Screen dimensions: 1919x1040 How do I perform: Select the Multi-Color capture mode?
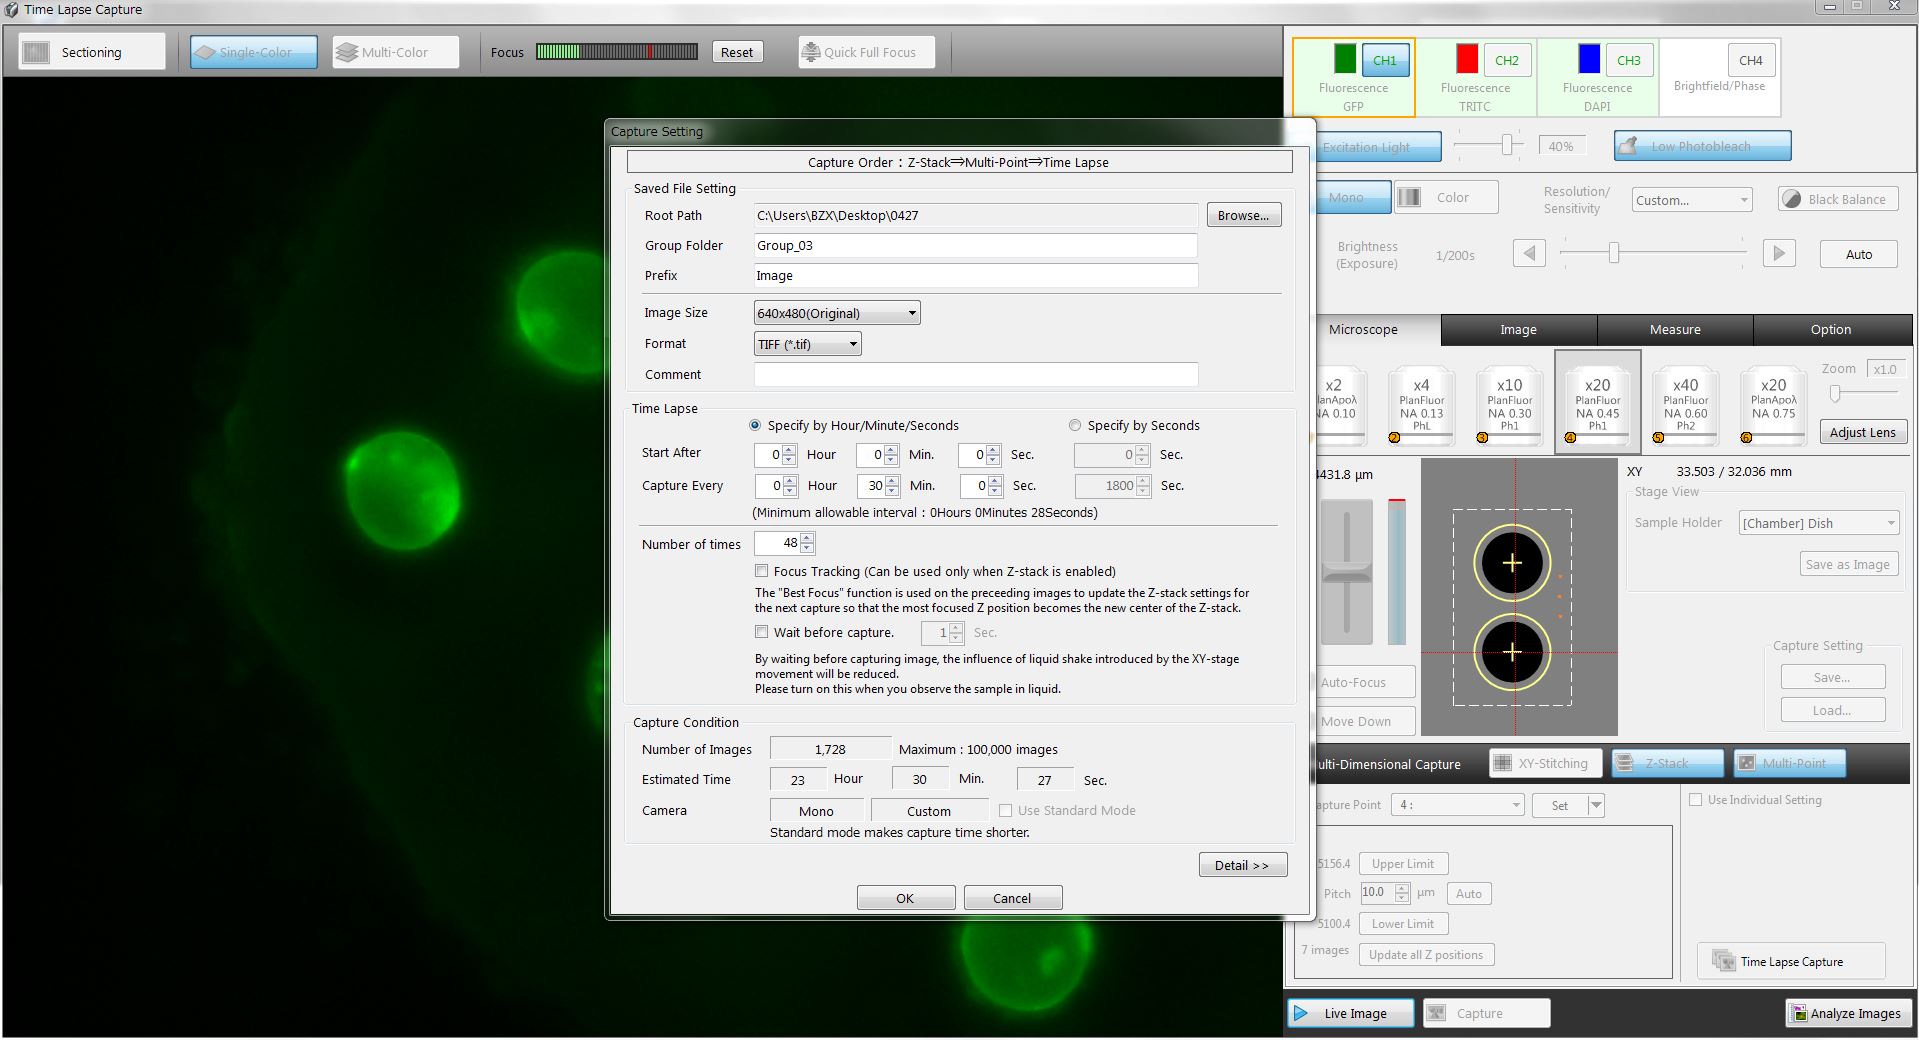coord(395,52)
